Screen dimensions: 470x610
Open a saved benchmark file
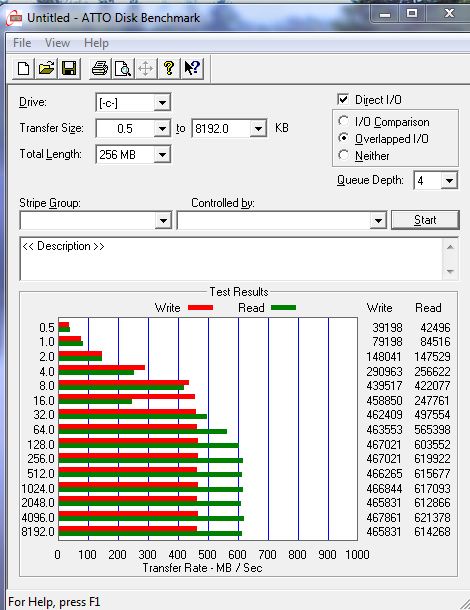coord(46,69)
